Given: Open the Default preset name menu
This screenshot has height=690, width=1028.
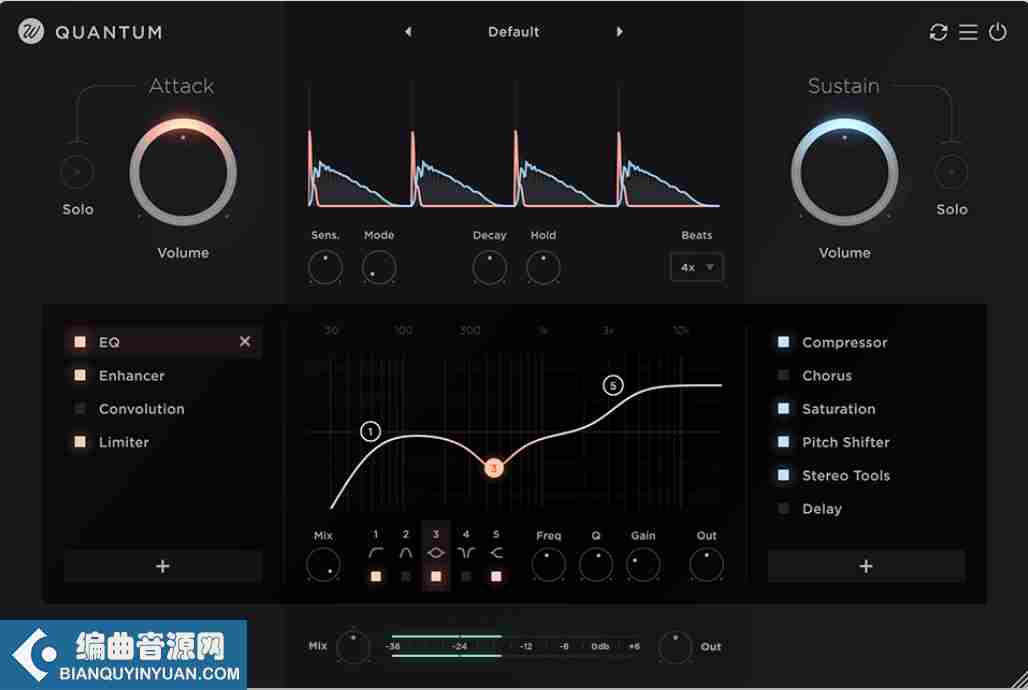Looking at the screenshot, I should 513,31.
